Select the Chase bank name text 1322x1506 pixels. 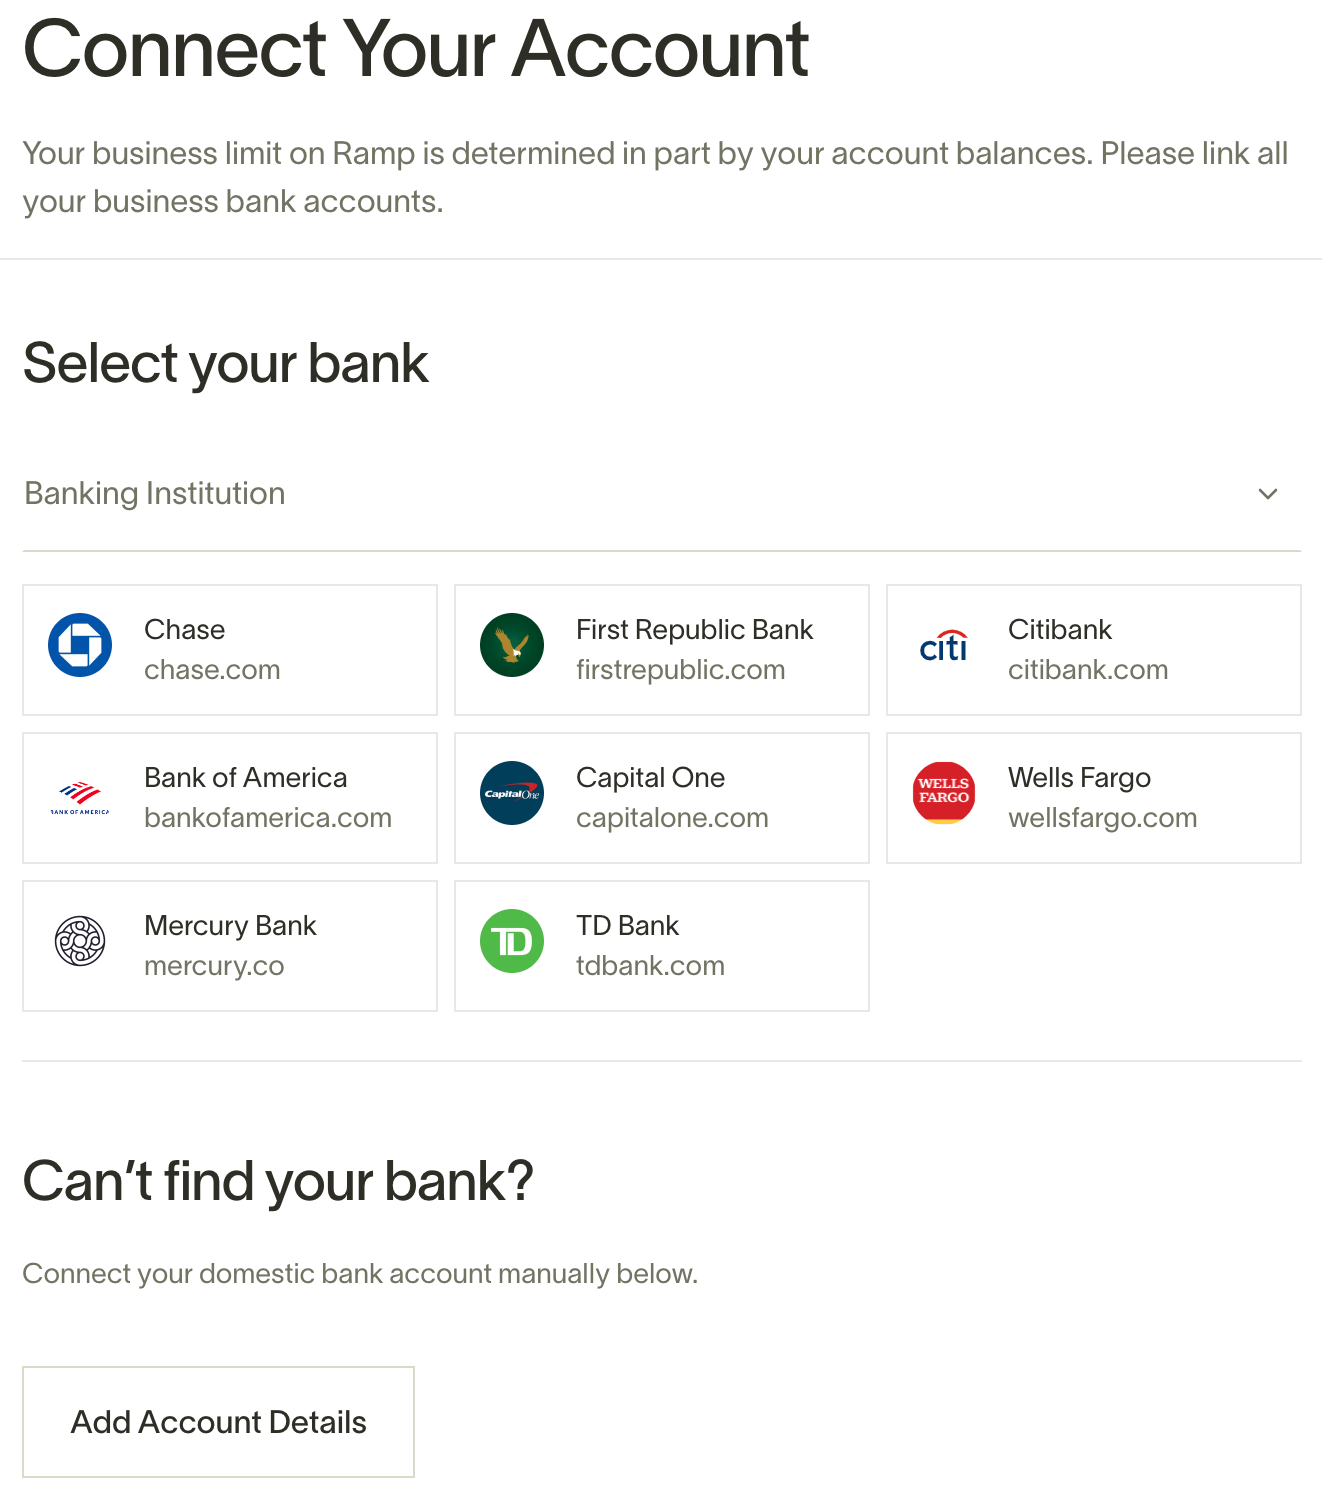pyautogui.click(x=185, y=629)
